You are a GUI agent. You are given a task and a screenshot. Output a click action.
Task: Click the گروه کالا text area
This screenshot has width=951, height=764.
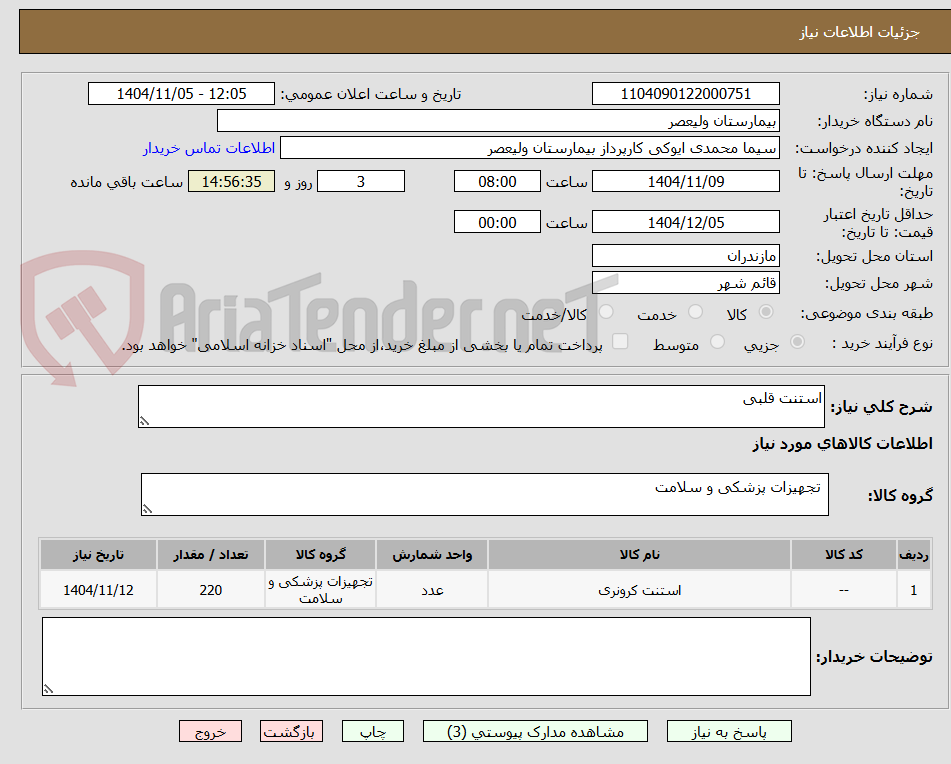click(x=485, y=494)
